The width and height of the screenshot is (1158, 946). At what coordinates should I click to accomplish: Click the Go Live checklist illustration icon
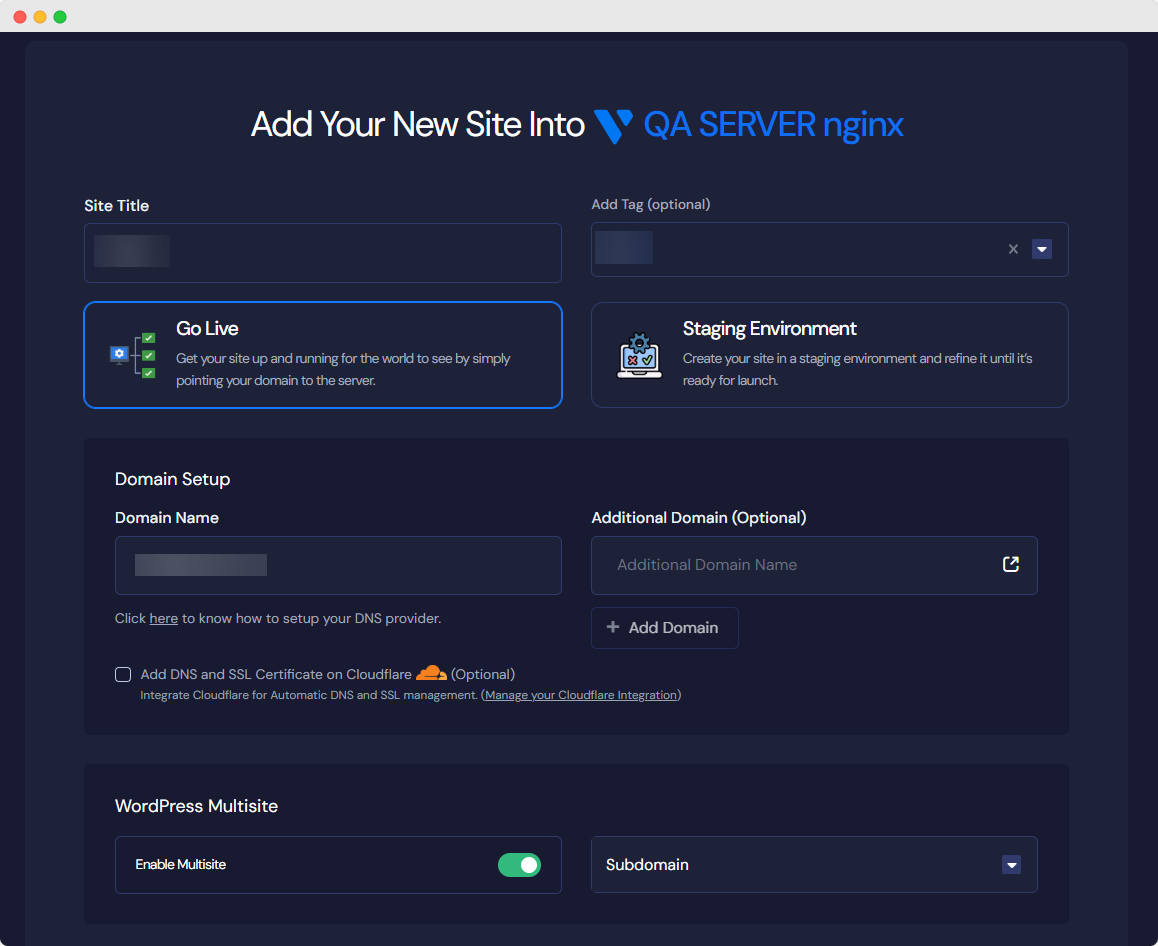point(134,354)
